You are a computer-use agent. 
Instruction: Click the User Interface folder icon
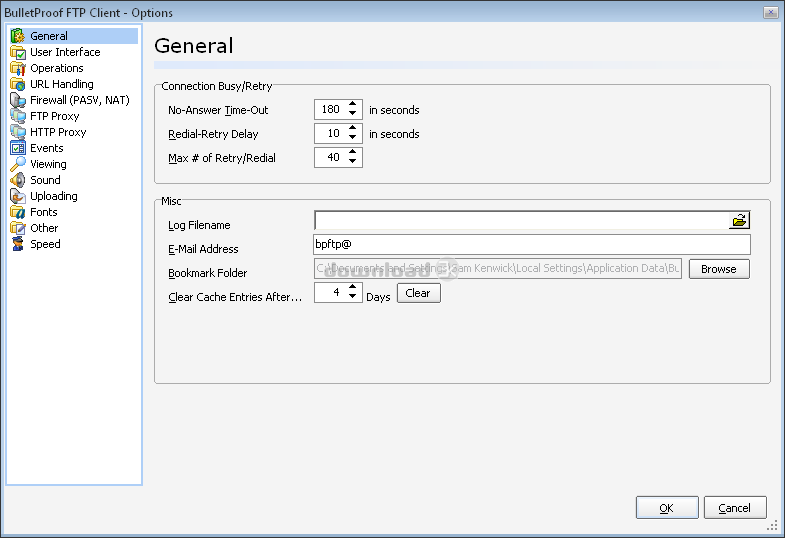pos(18,52)
